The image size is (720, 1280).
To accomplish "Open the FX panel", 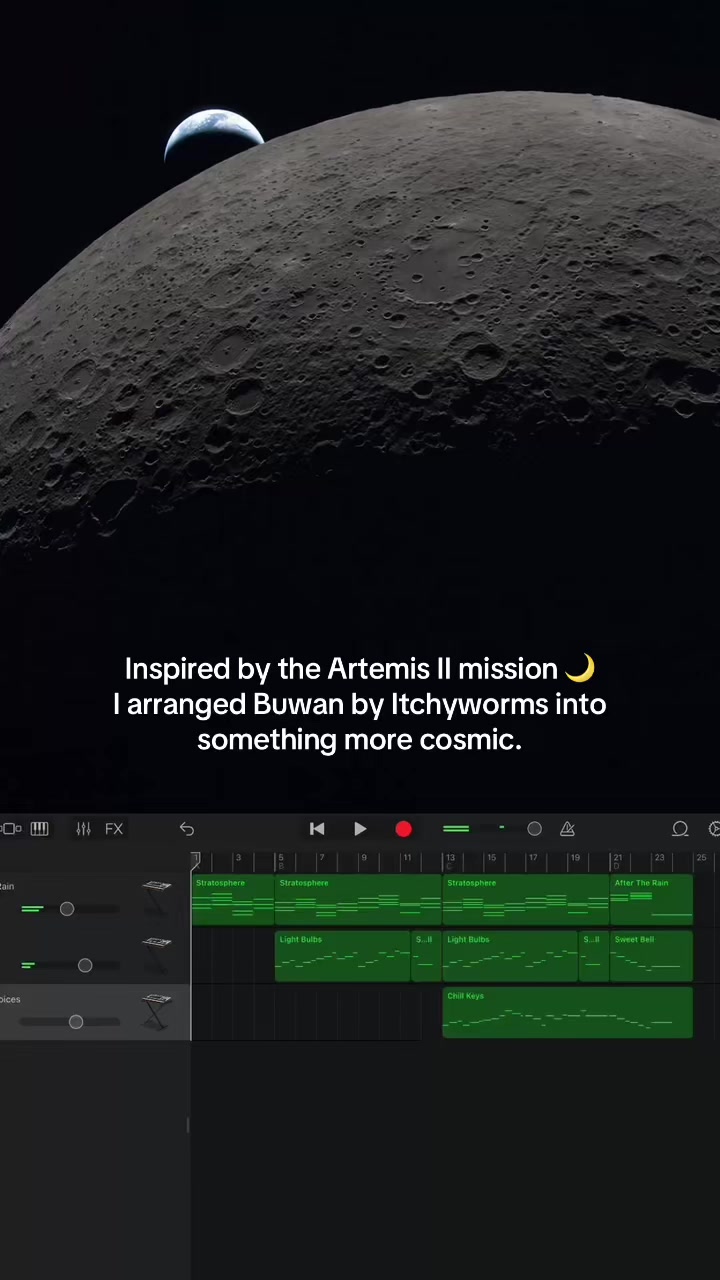I will click(114, 829).
